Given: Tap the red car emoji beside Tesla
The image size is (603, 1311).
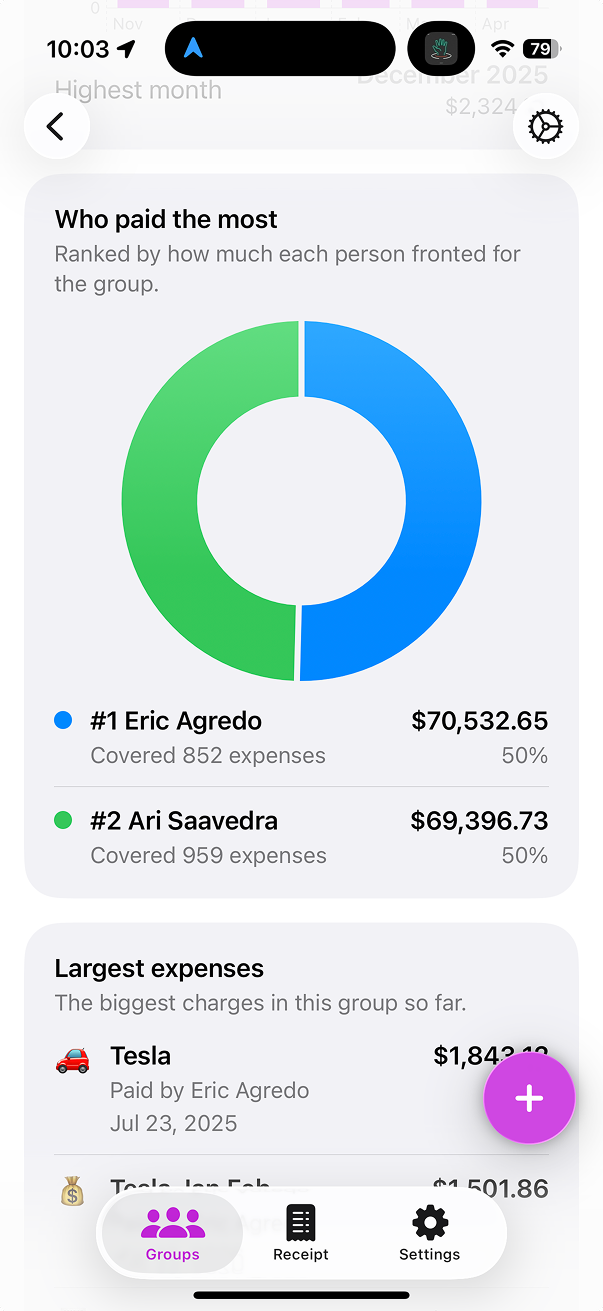Looking at the screenshot, I should pyautogui.click(x=72, y=1055).
